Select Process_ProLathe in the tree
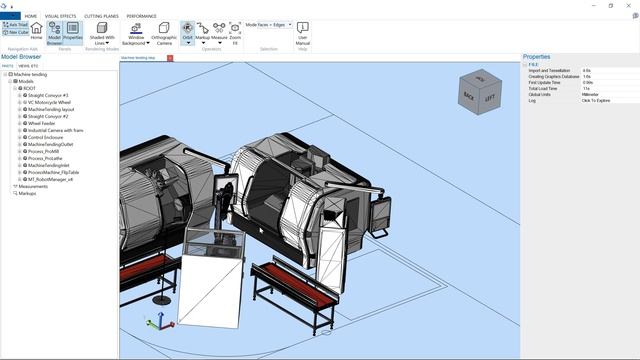This screenshot has height=360, width=640. coord(45,158)
